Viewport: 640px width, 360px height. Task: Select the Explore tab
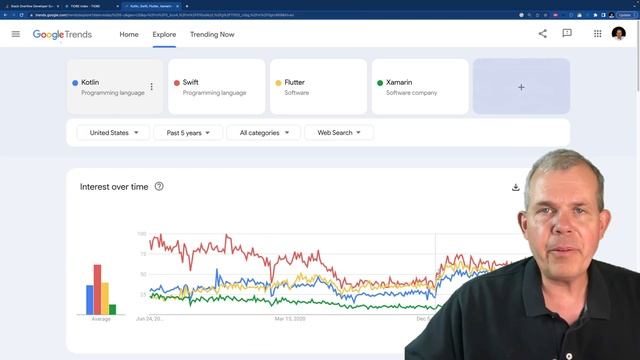(164, 35)
